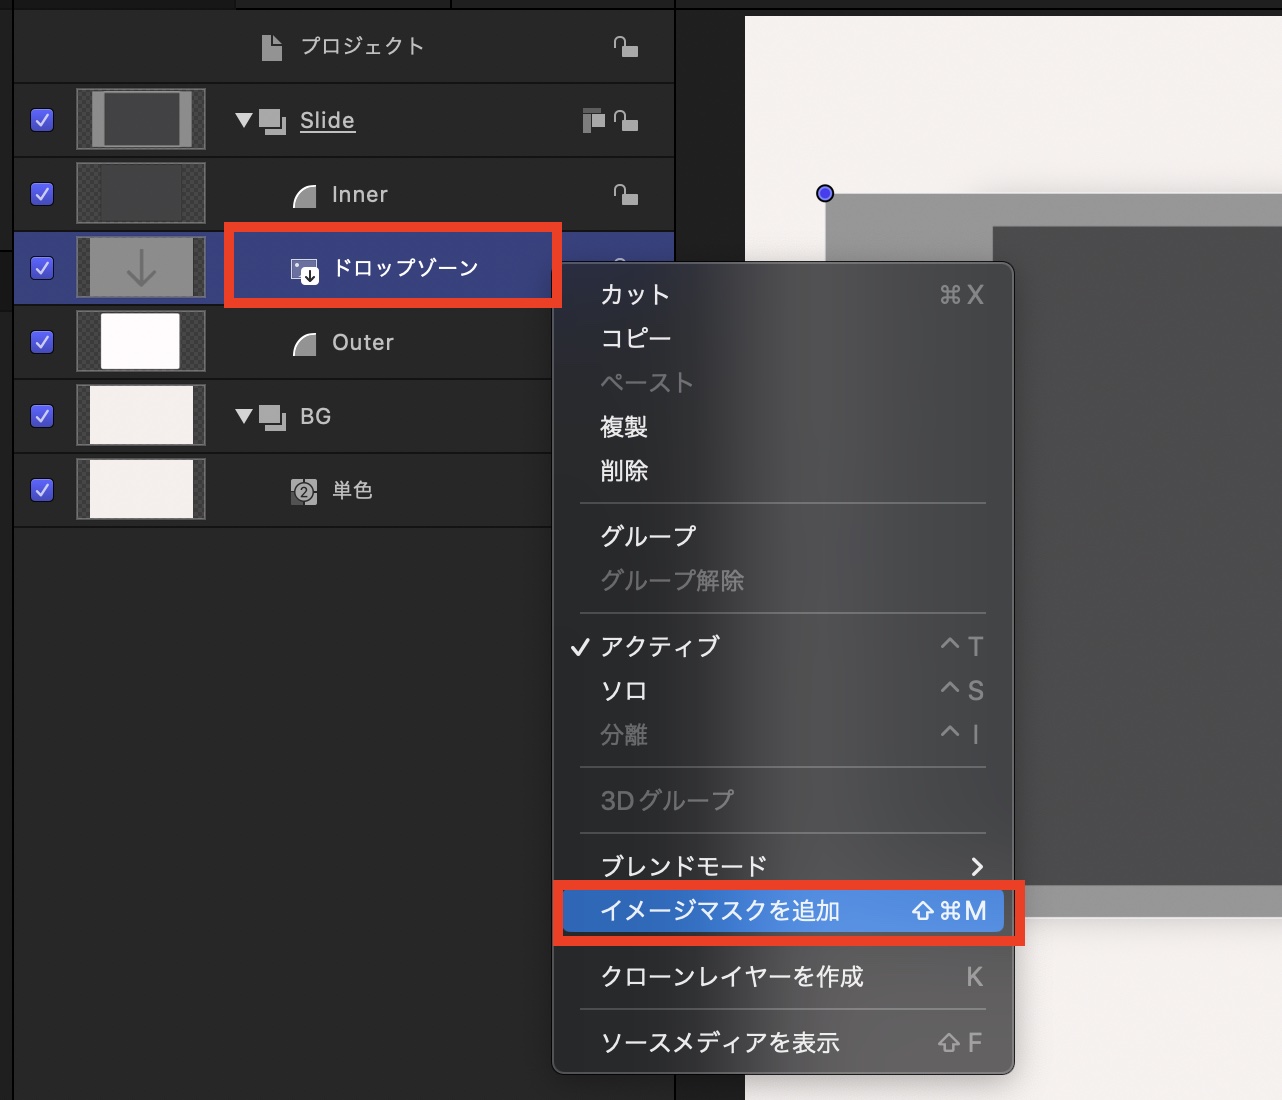Collapse the BG group disclosure triangle

[x=243, y=416]
